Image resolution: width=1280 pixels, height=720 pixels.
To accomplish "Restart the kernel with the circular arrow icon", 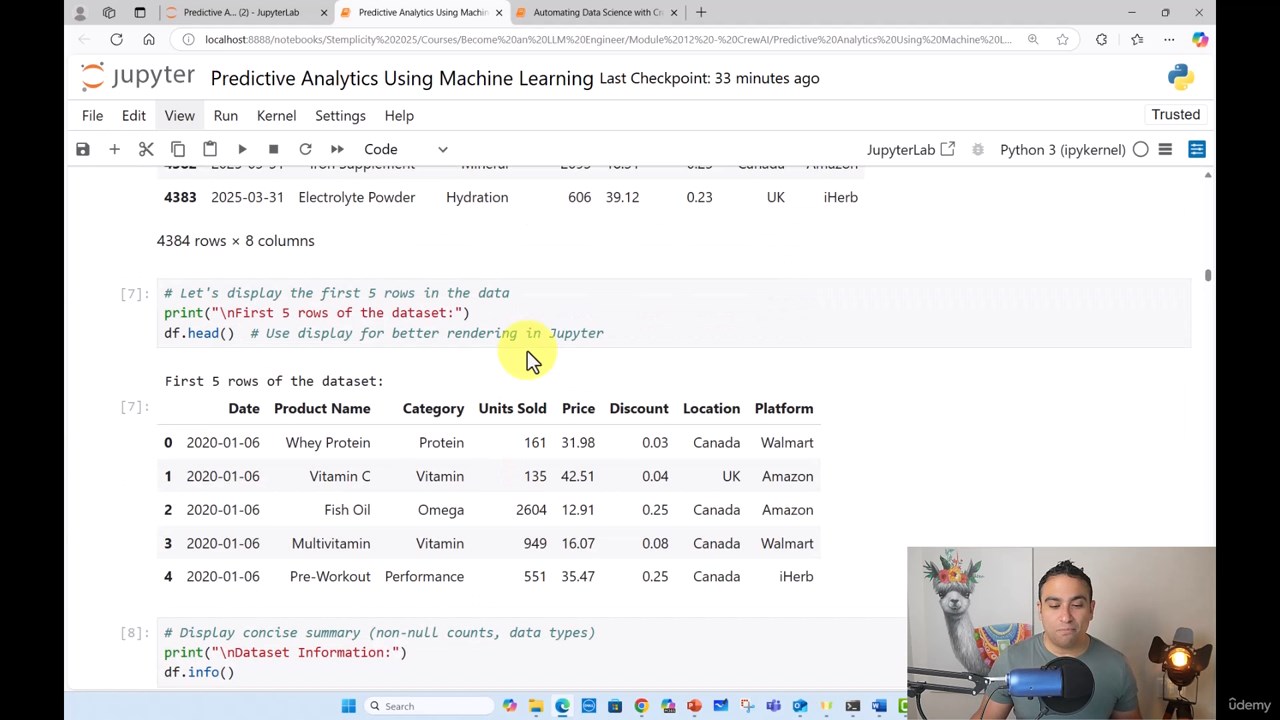I will pos(305,149).
